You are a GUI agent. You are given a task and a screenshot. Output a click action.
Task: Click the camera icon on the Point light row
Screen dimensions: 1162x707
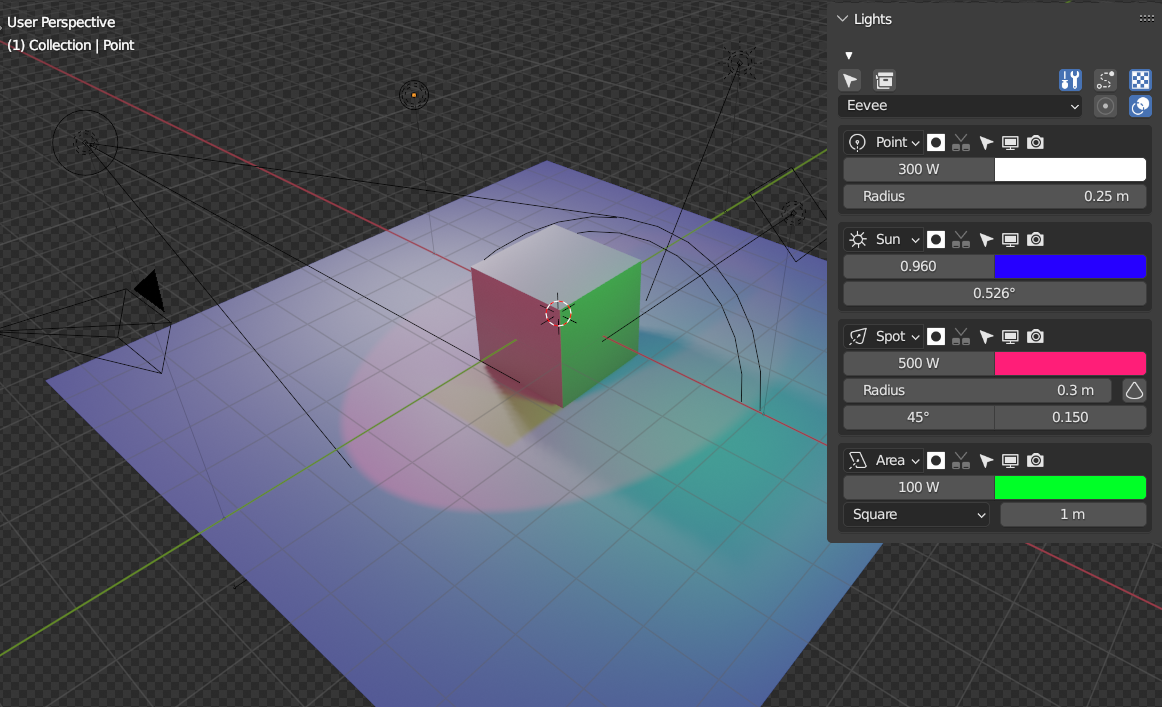point(1035,142)
